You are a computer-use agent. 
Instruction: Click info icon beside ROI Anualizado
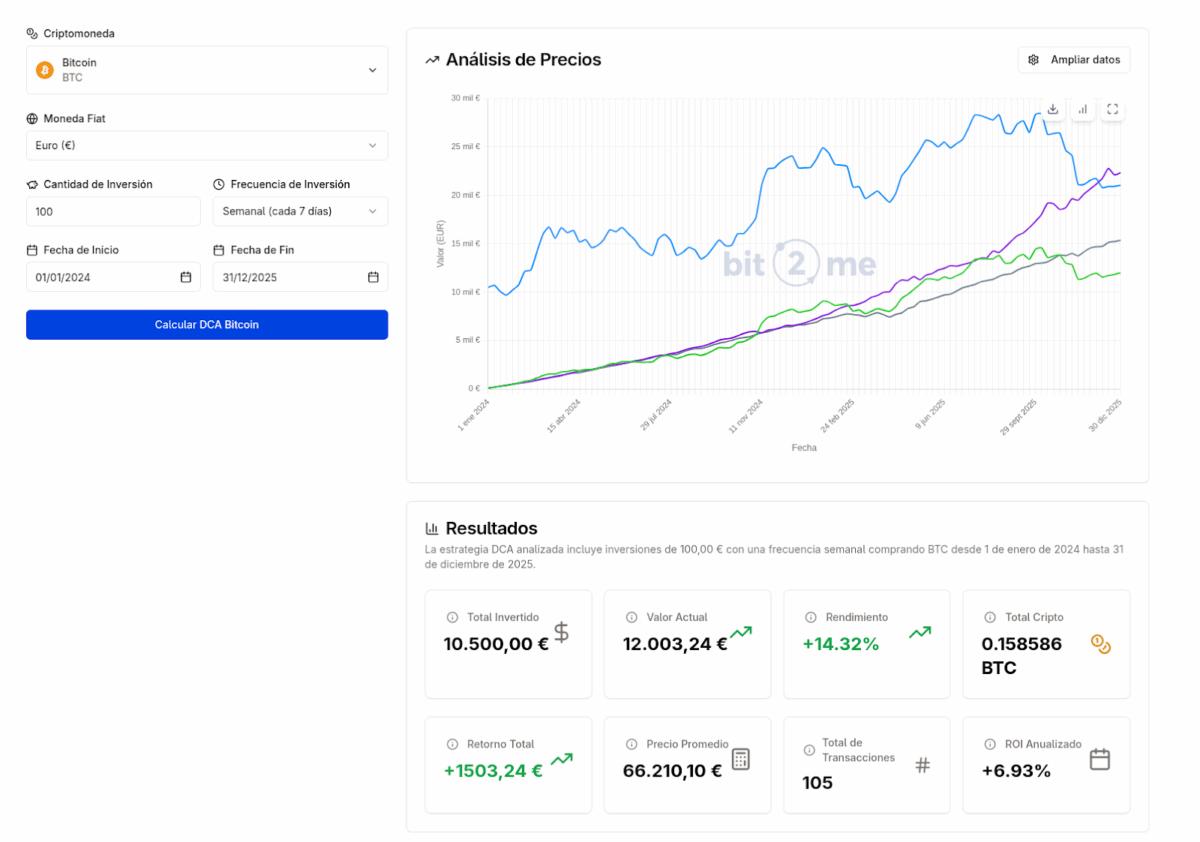(990, 744)
